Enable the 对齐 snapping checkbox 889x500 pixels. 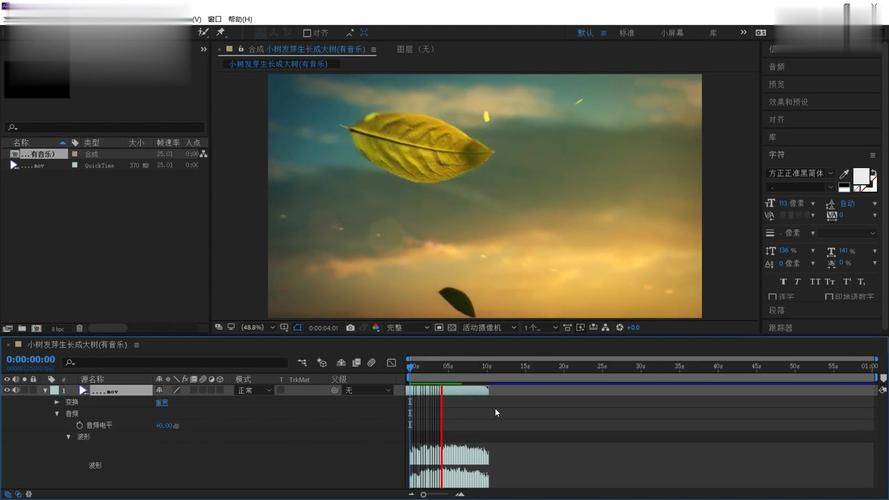pos(307,33)
